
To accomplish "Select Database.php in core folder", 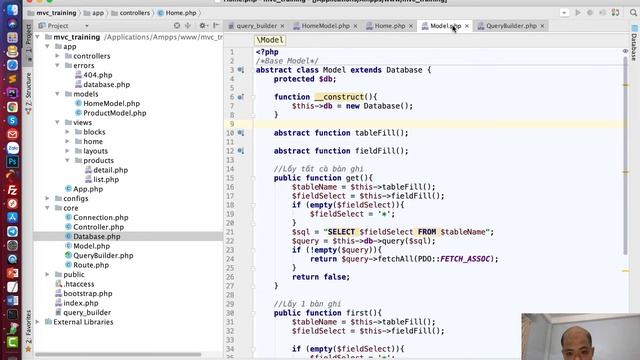I will [x=97, y=236].
